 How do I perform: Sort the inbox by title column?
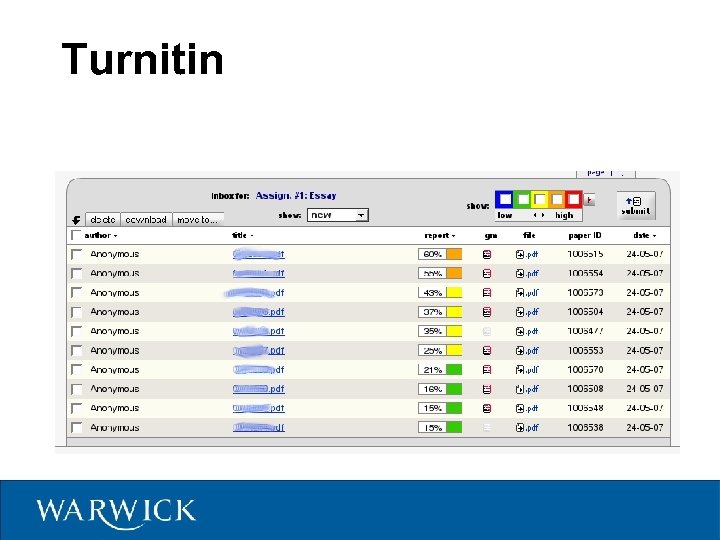(x=242, y=235)
